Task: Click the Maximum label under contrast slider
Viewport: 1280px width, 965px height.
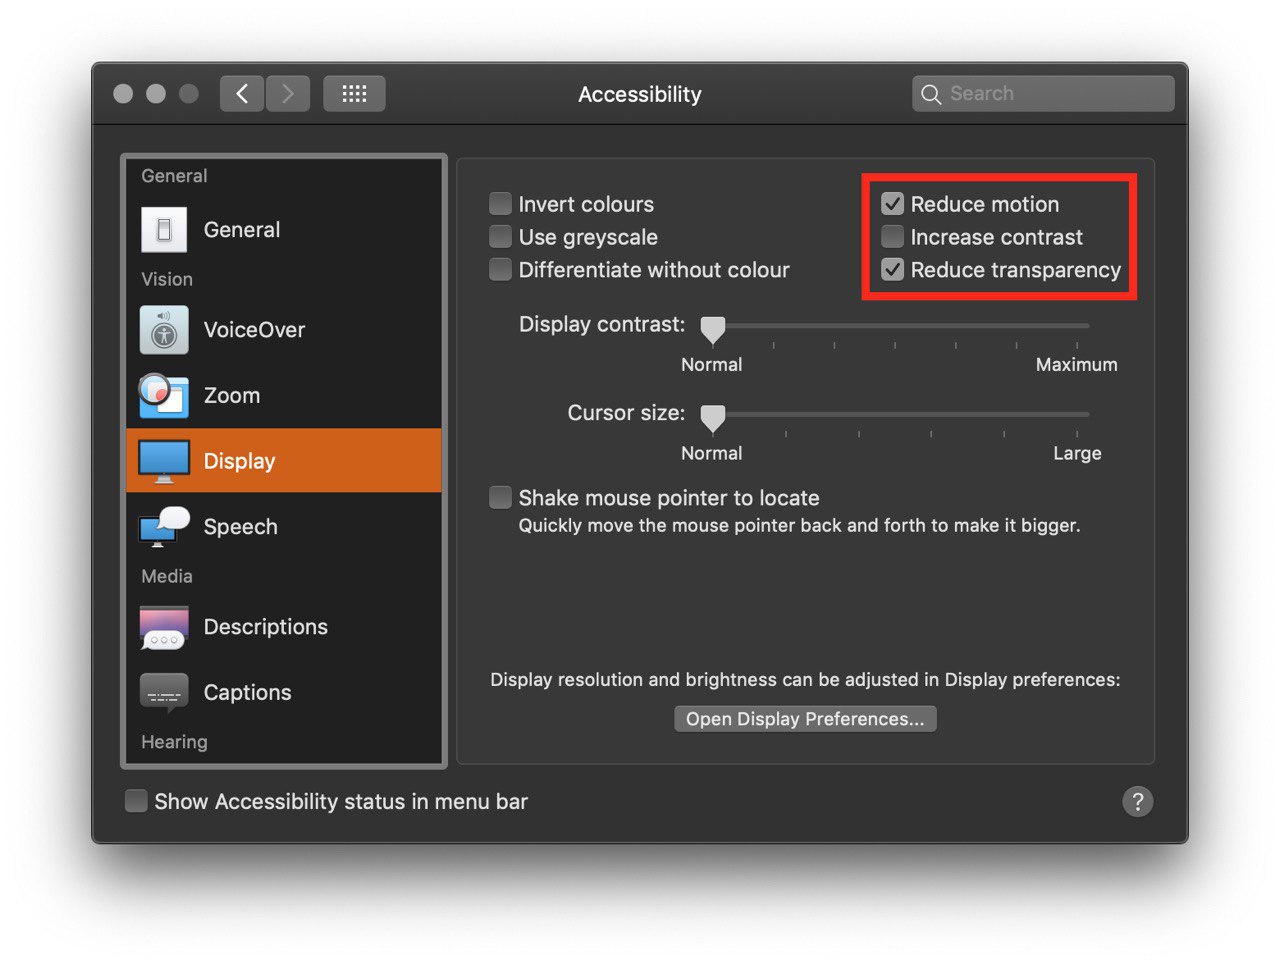Action: pos(1077,365)
